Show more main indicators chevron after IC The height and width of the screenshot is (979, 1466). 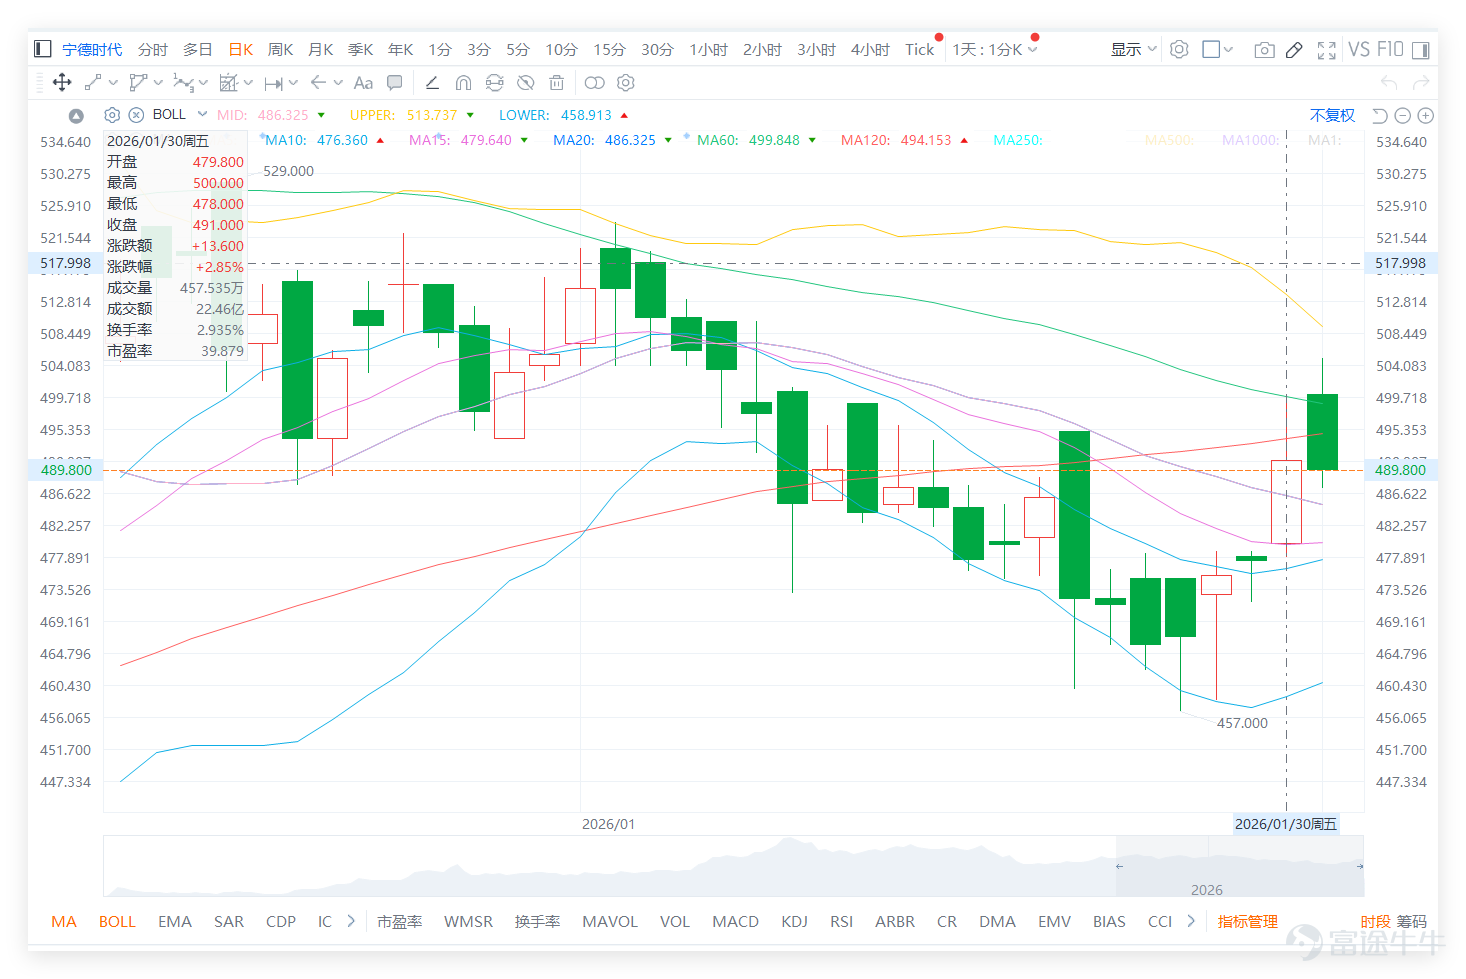tap(351, 921)
